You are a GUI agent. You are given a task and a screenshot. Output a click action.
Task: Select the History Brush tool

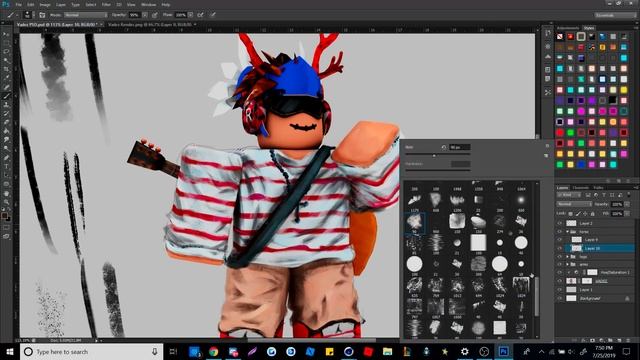click(6, 113)
